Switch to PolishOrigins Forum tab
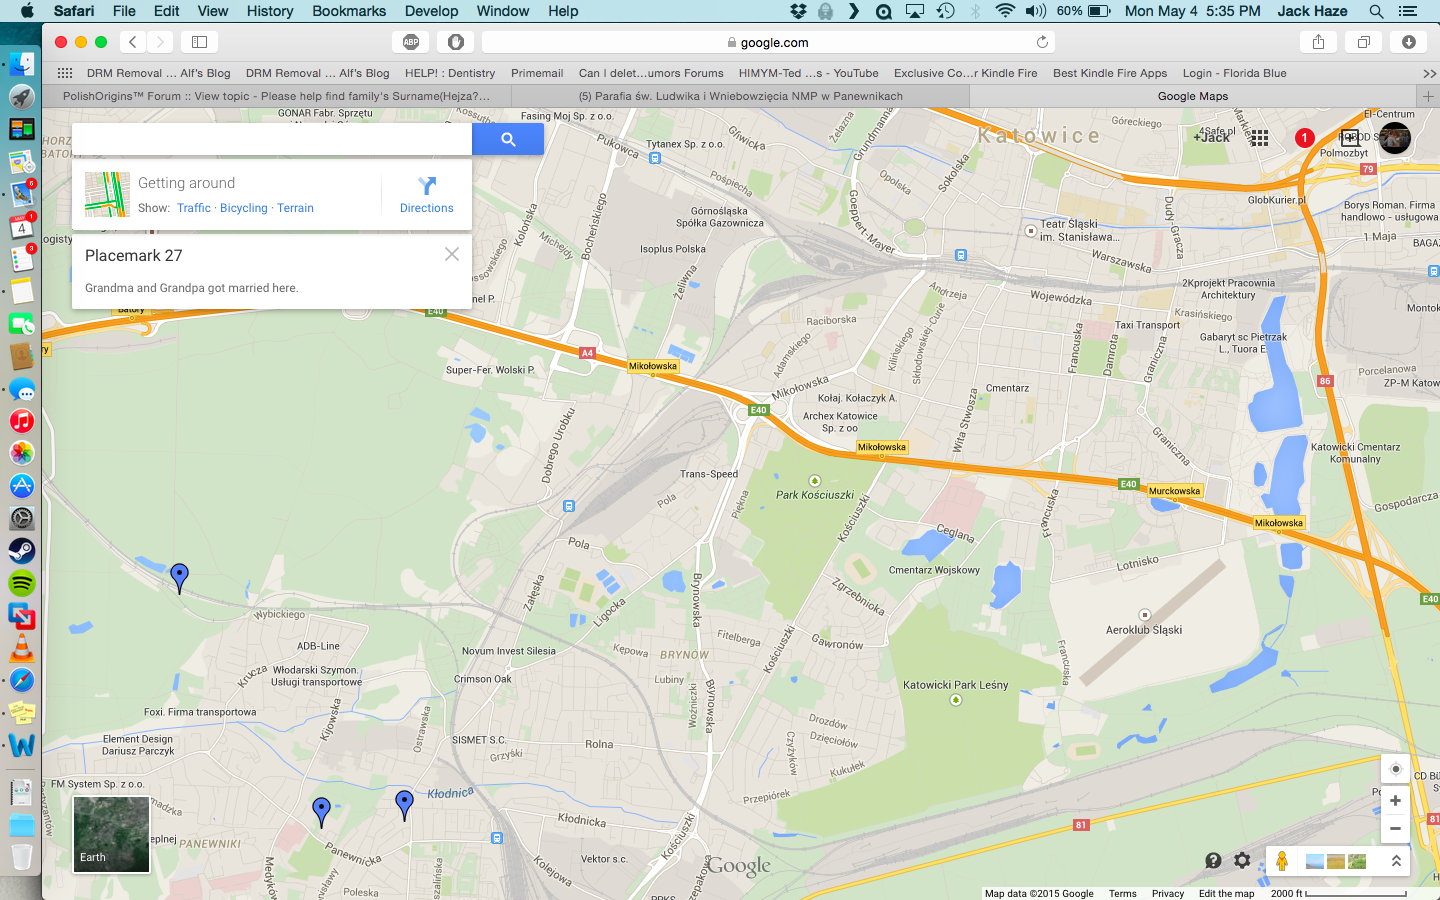 point(277,96)
